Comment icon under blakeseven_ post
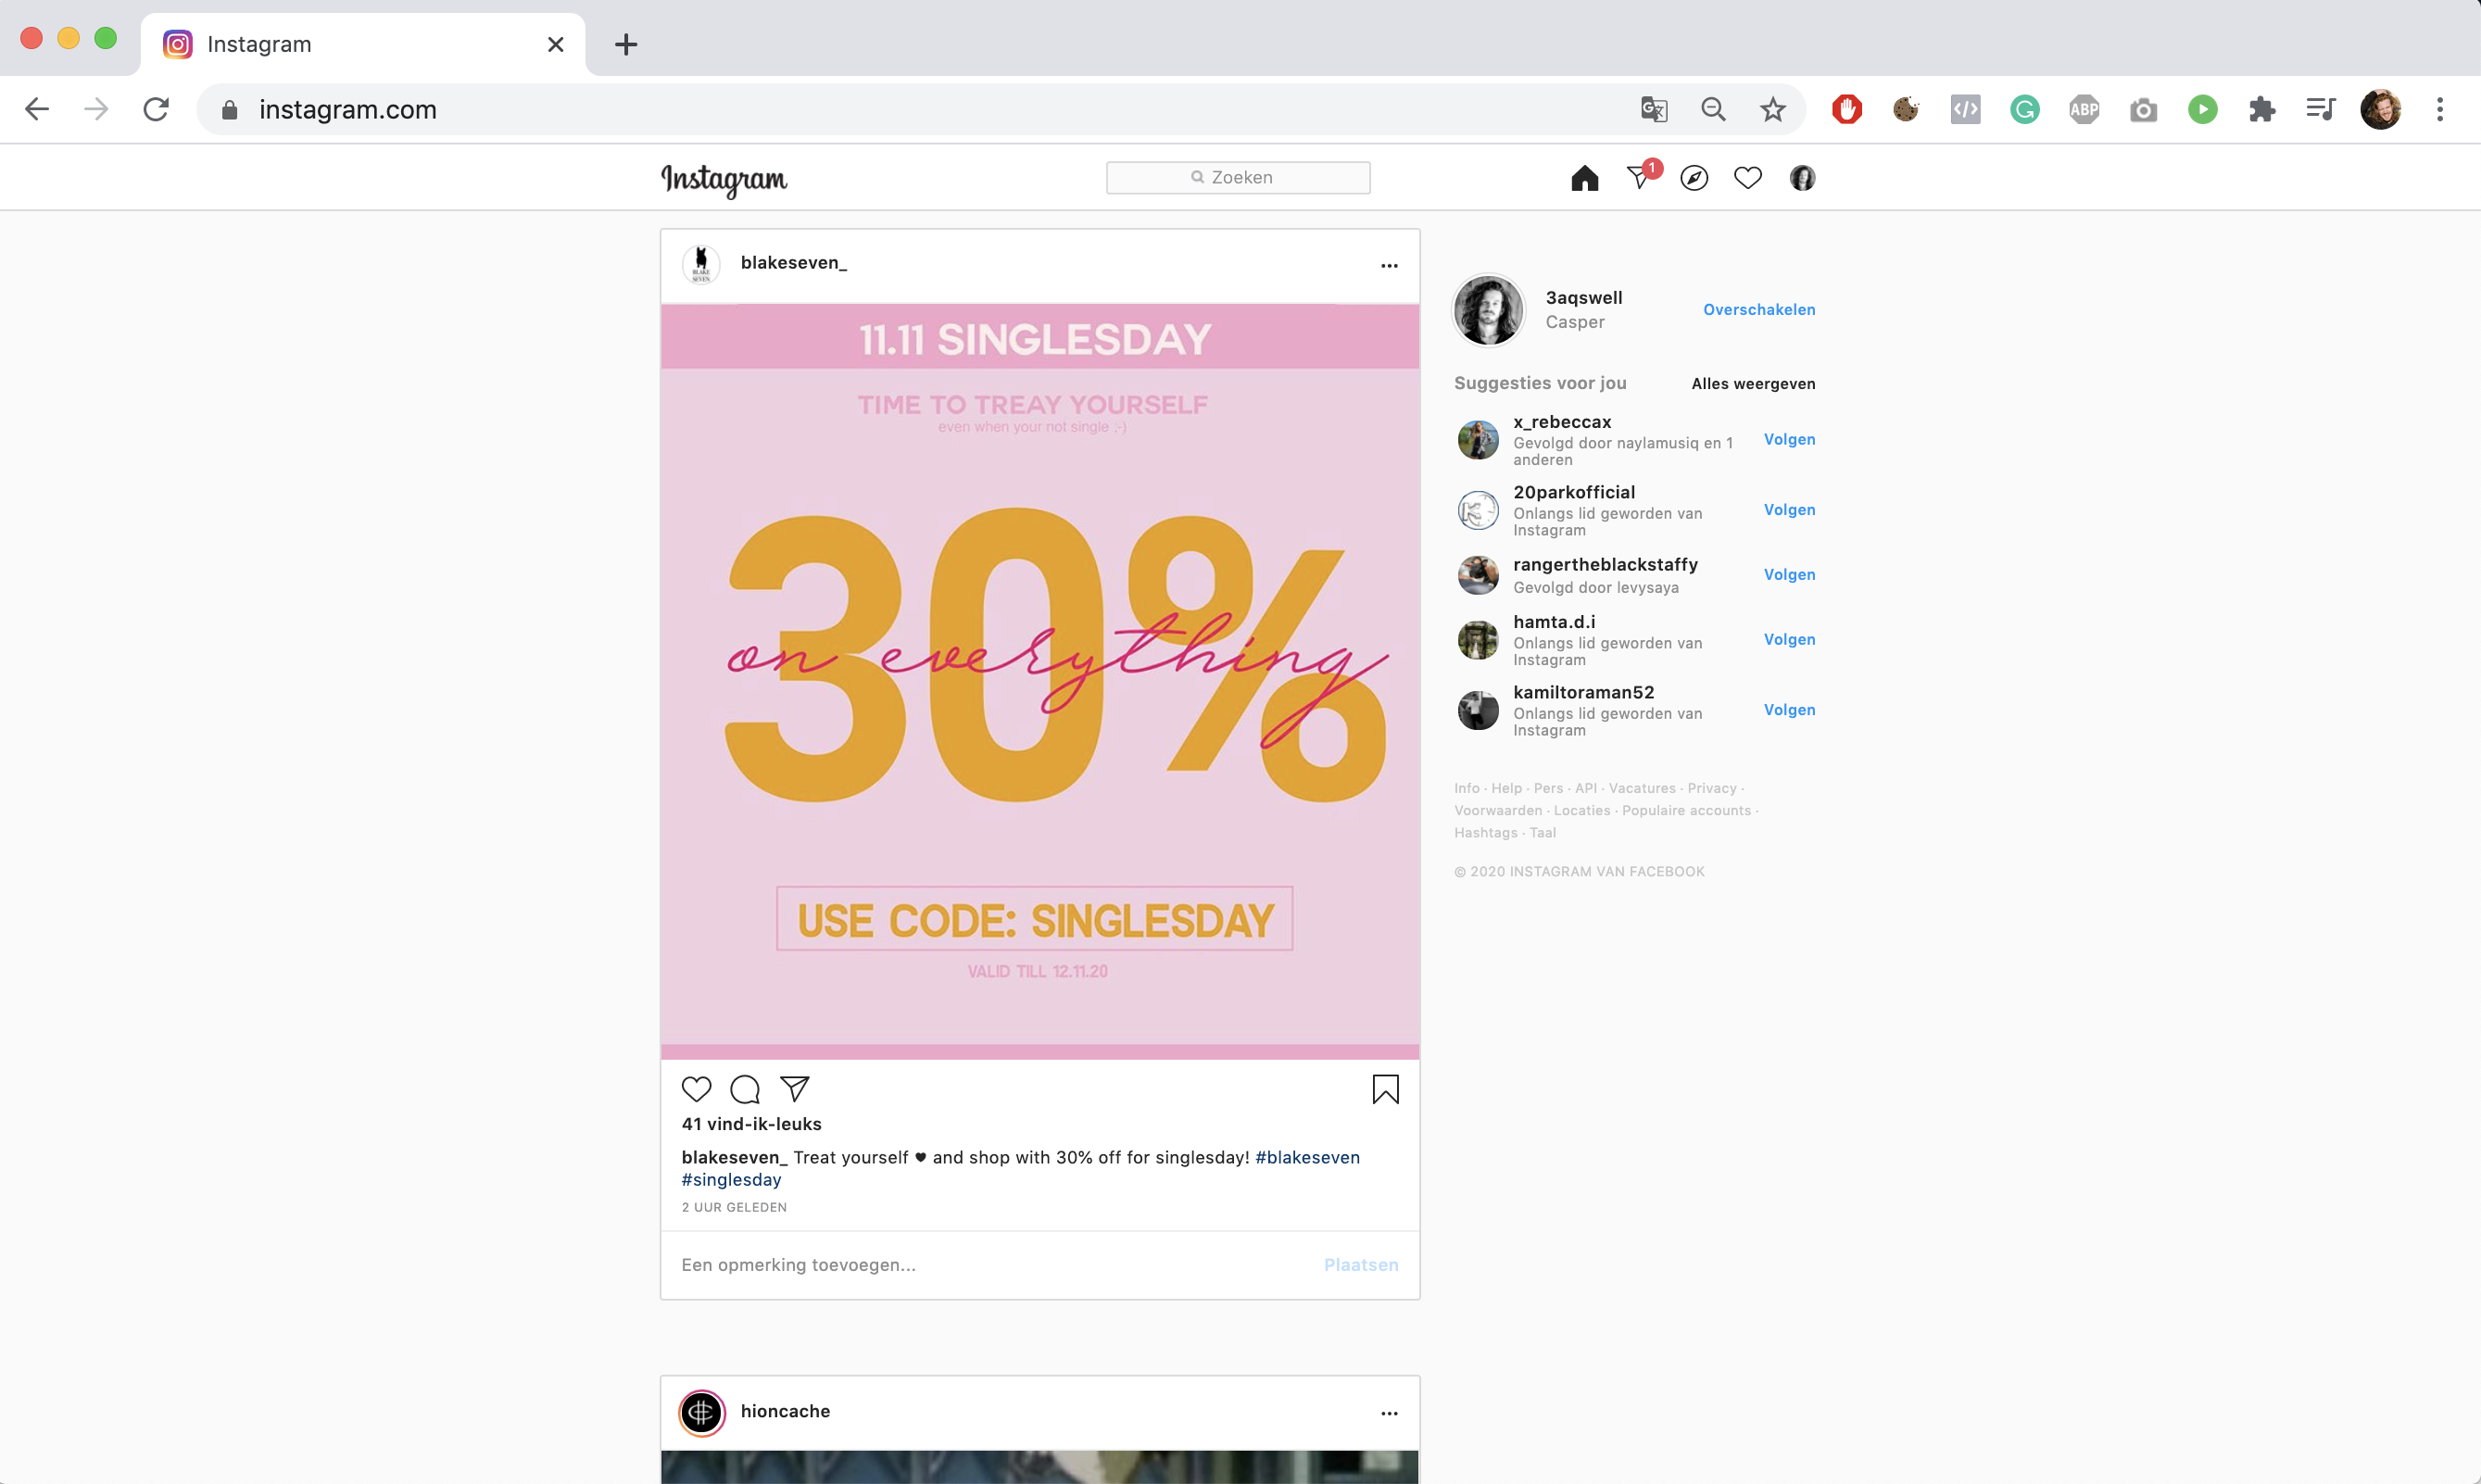Viewport: 2481px width, 1484px height. coord(745,1089)
